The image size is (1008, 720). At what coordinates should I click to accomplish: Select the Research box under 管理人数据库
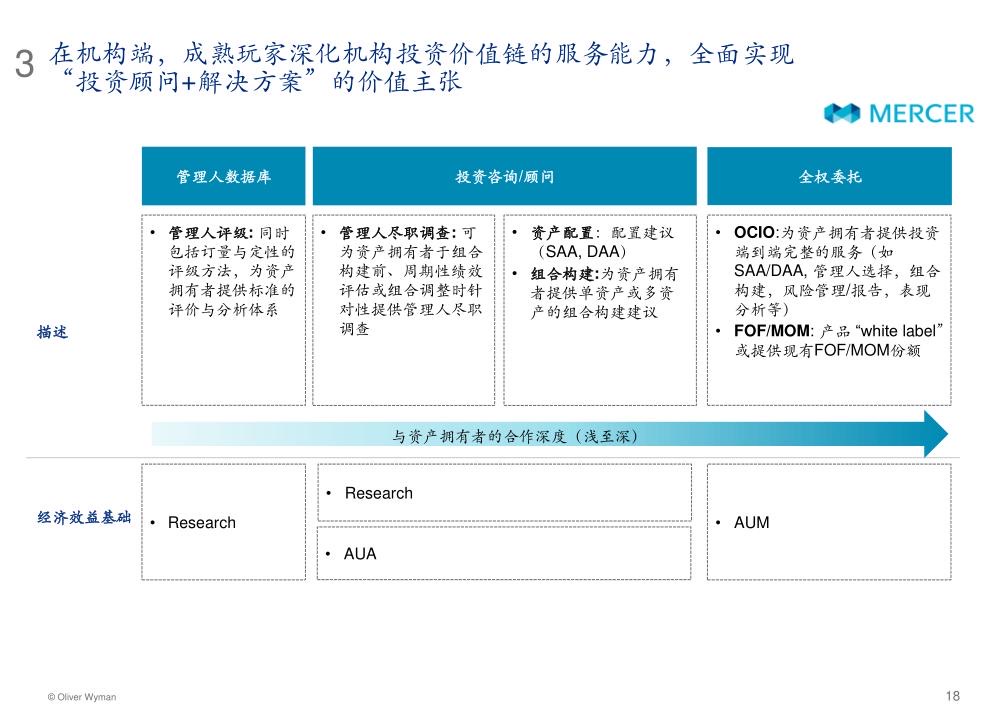pos(224,522)
